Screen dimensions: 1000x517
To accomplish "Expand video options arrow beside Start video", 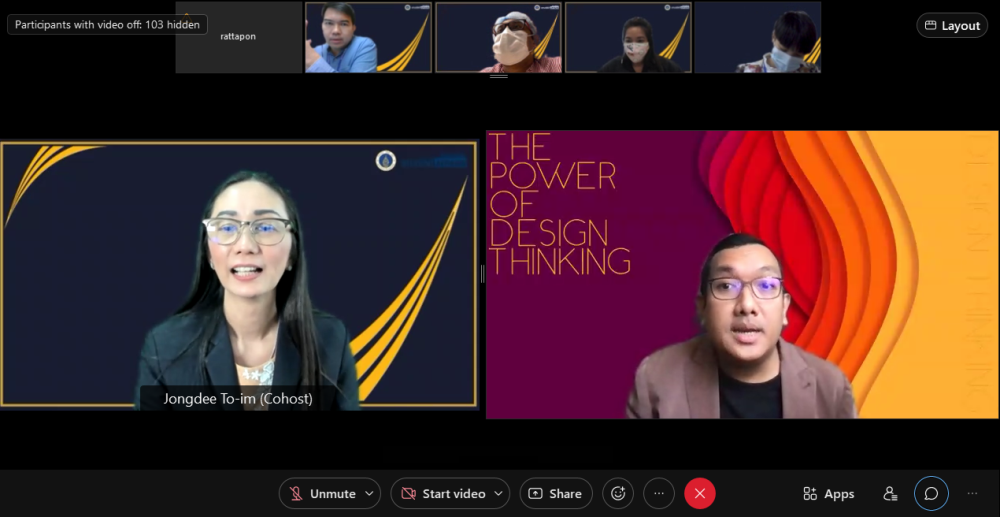I will tap(498, 493).
